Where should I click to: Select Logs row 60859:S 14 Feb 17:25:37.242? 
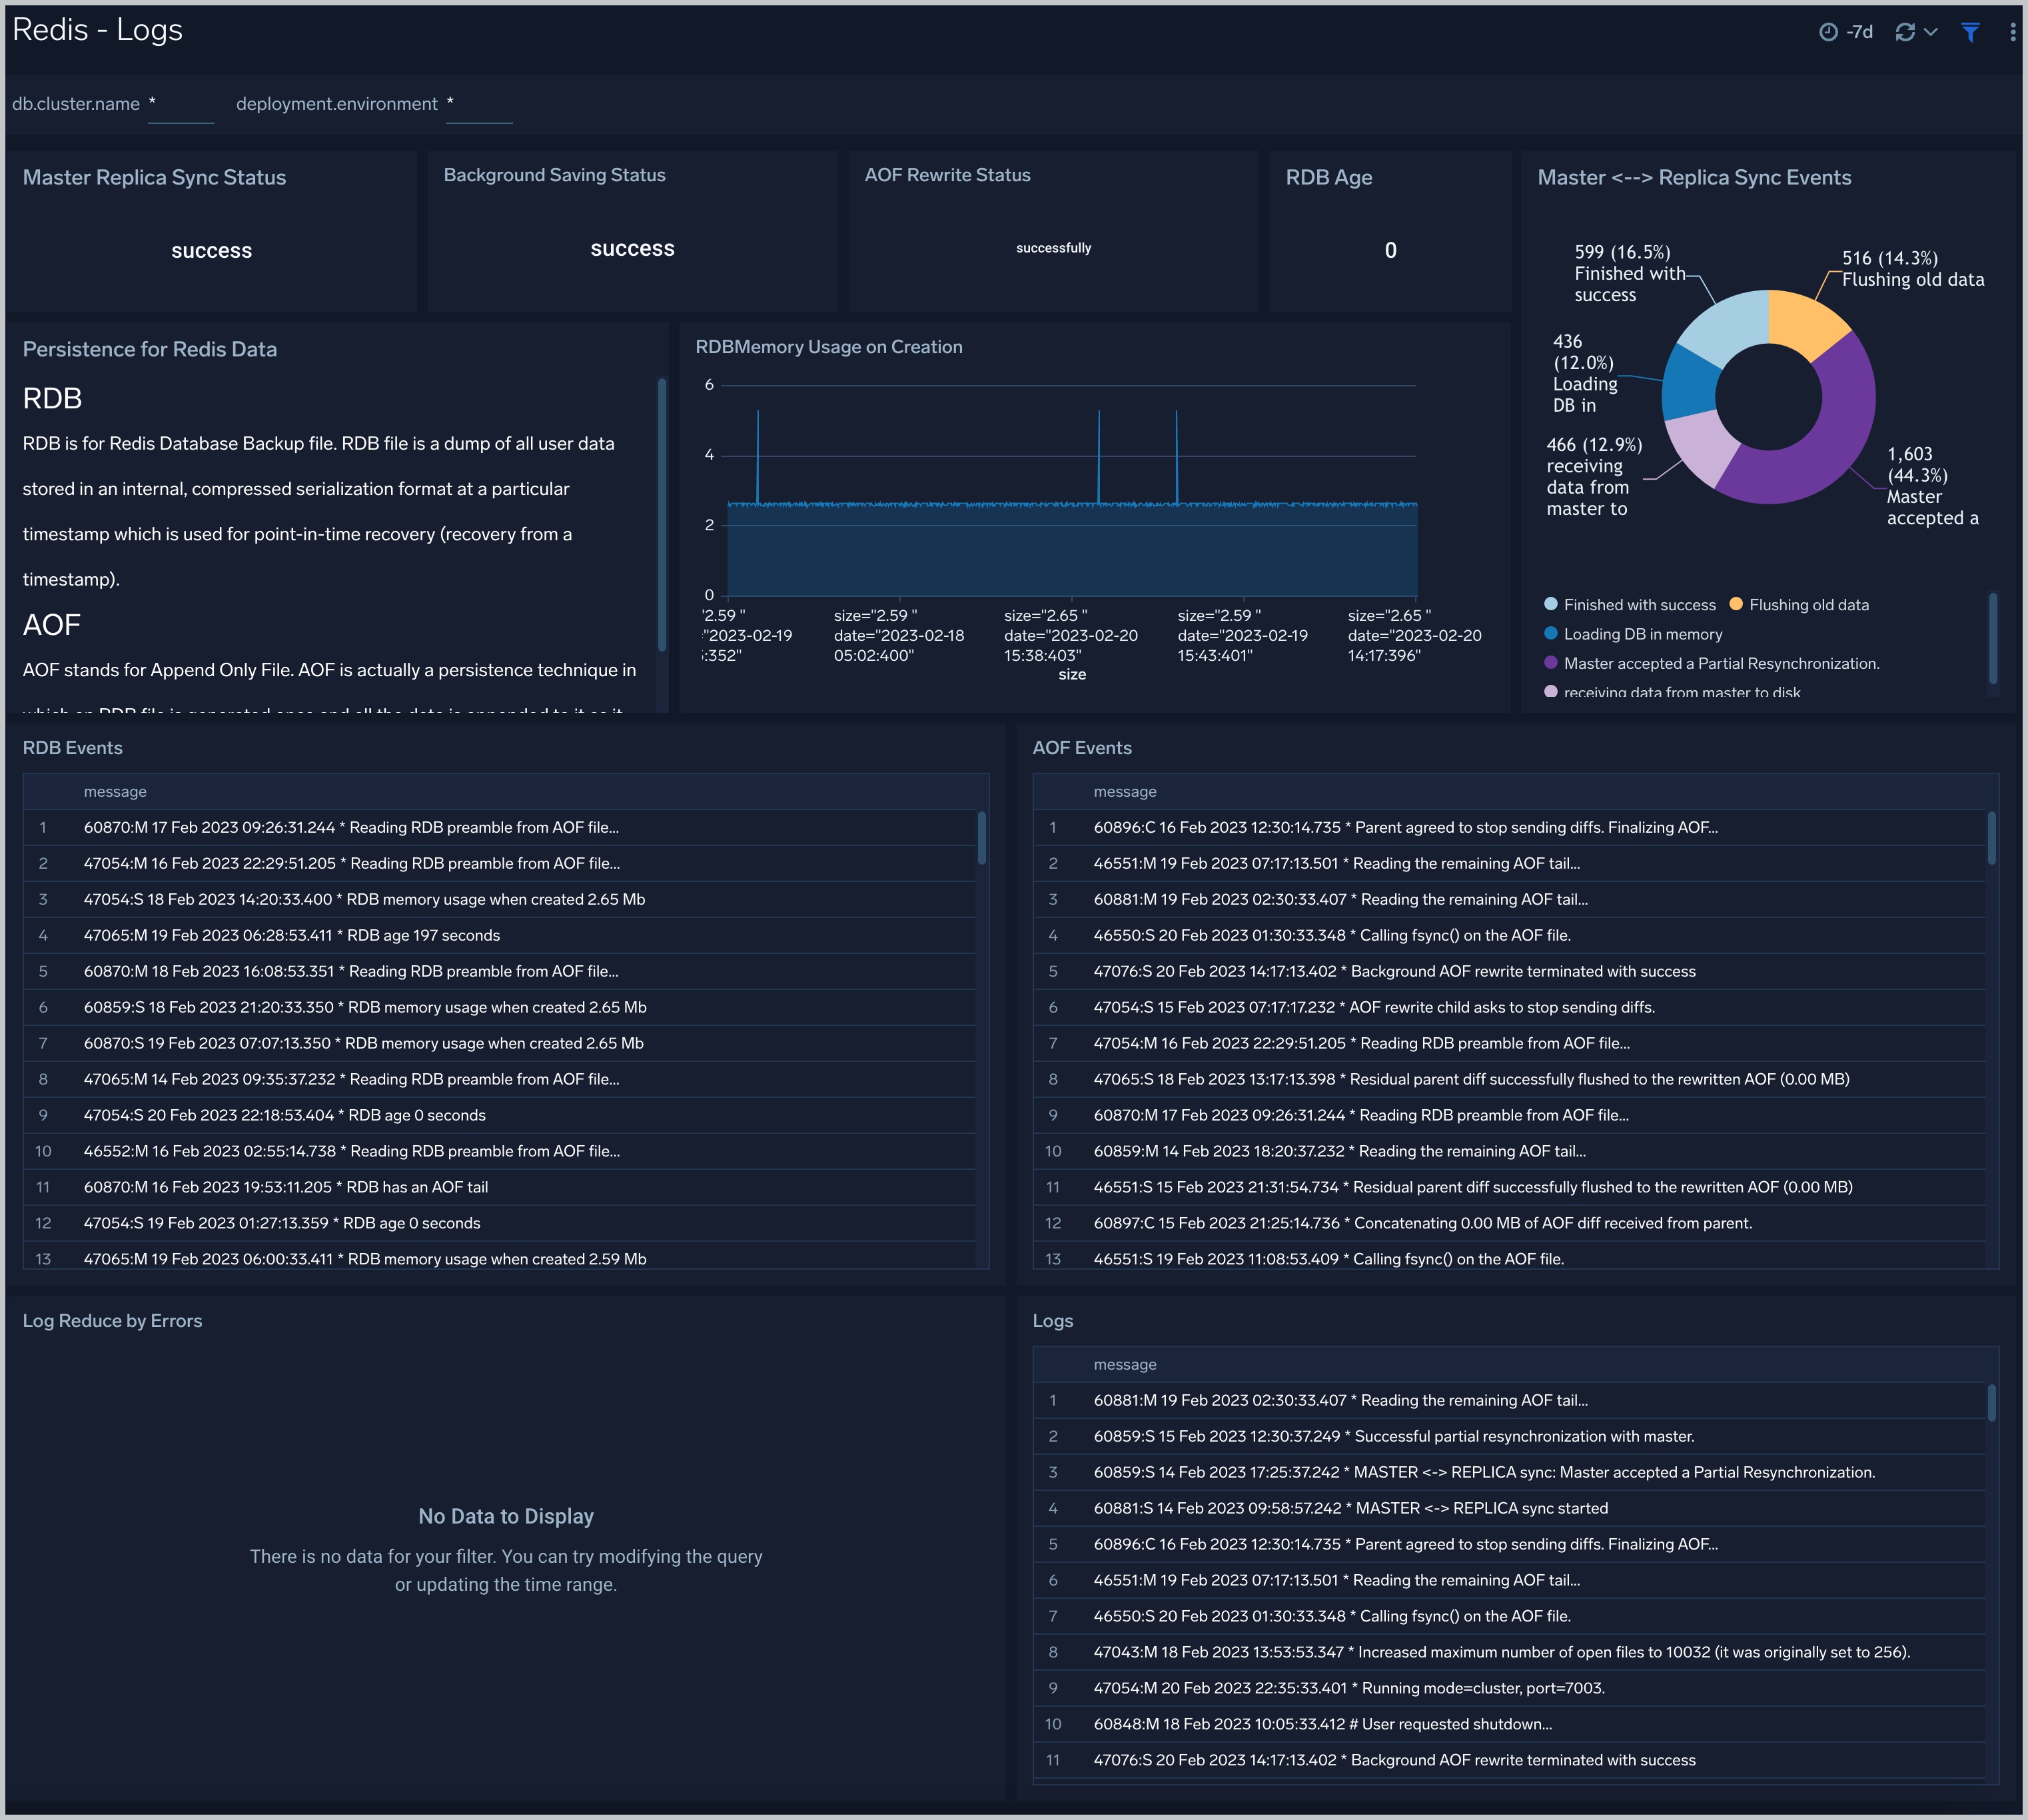click(x=1510, y=1473)
